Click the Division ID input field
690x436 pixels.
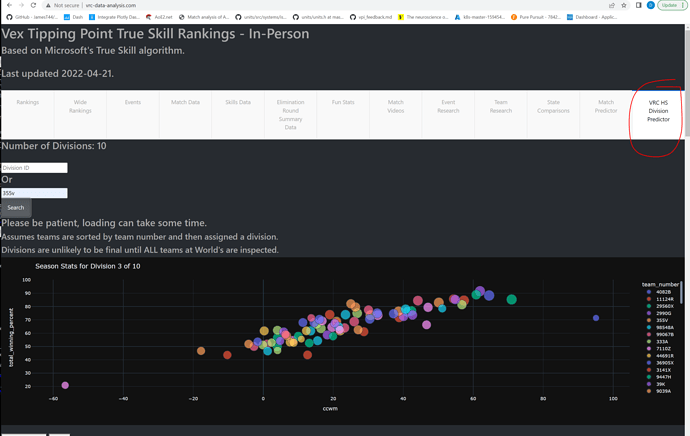click(34, 168)
